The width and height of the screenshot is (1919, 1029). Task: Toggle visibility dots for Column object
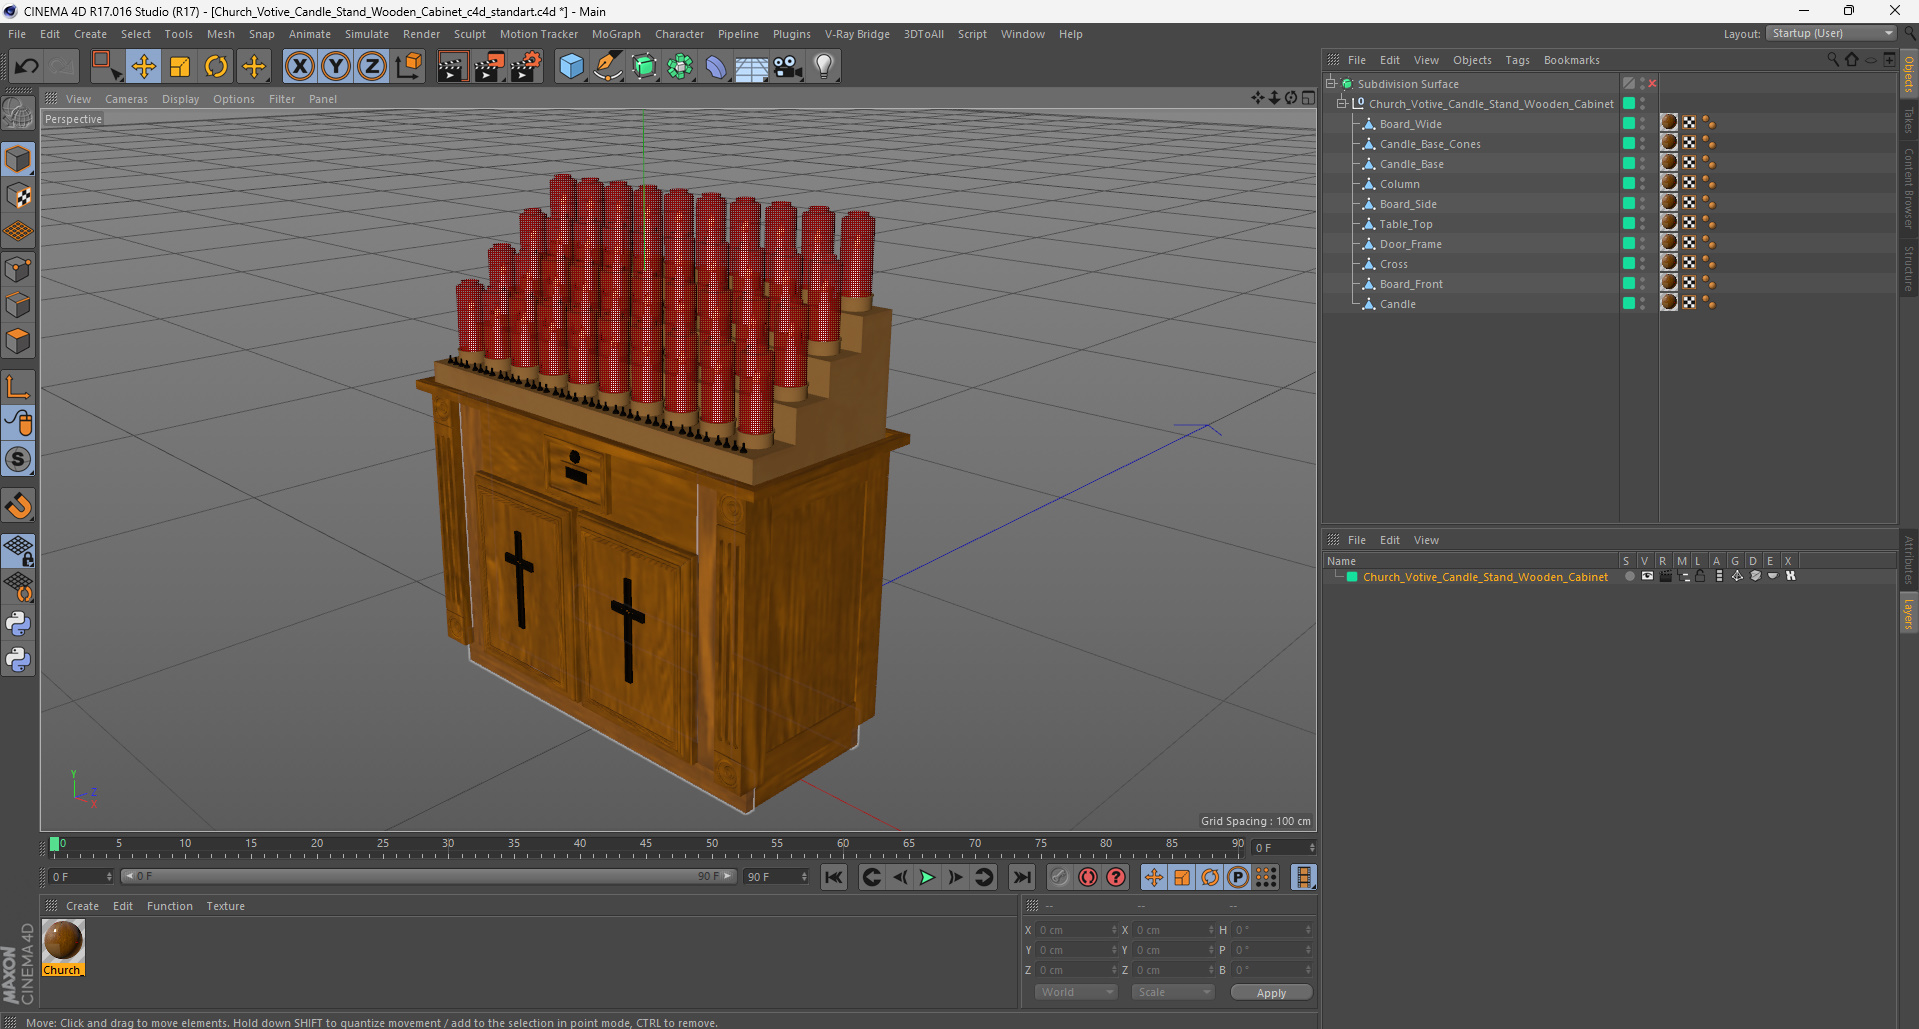(x=1643, y=183)
